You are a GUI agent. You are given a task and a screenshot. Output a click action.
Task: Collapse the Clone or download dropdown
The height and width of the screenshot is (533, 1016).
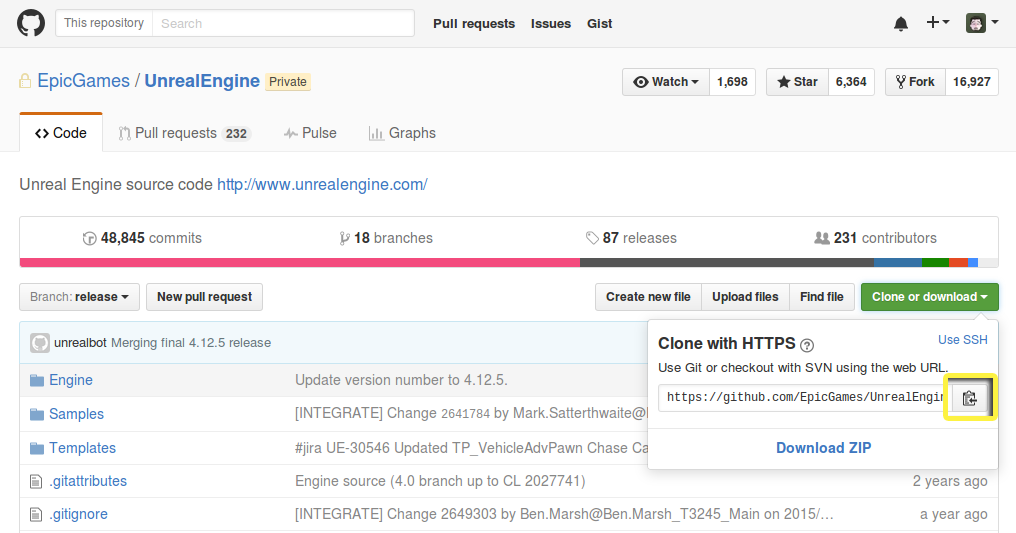point(929,297)
